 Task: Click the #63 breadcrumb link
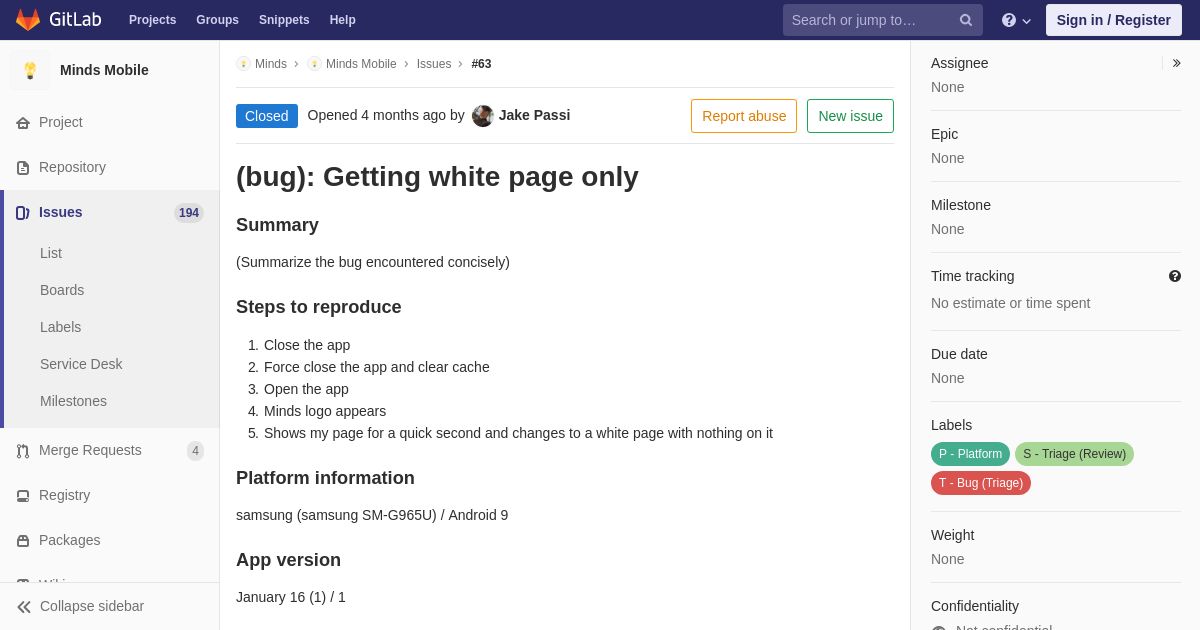pos(481,64)
